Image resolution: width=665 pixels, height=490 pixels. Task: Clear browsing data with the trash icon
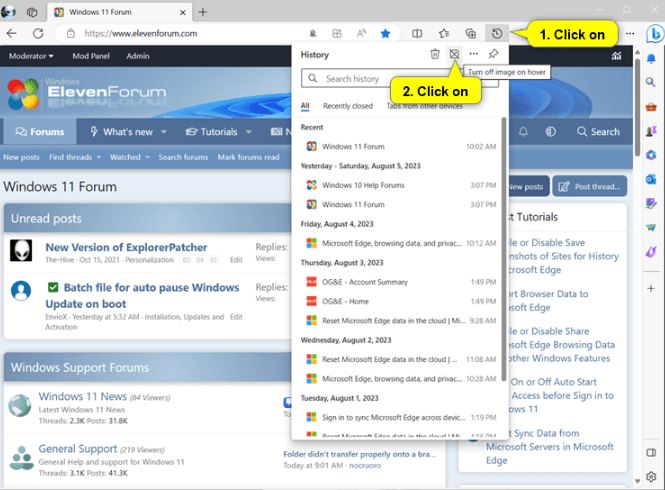[435, 54]
